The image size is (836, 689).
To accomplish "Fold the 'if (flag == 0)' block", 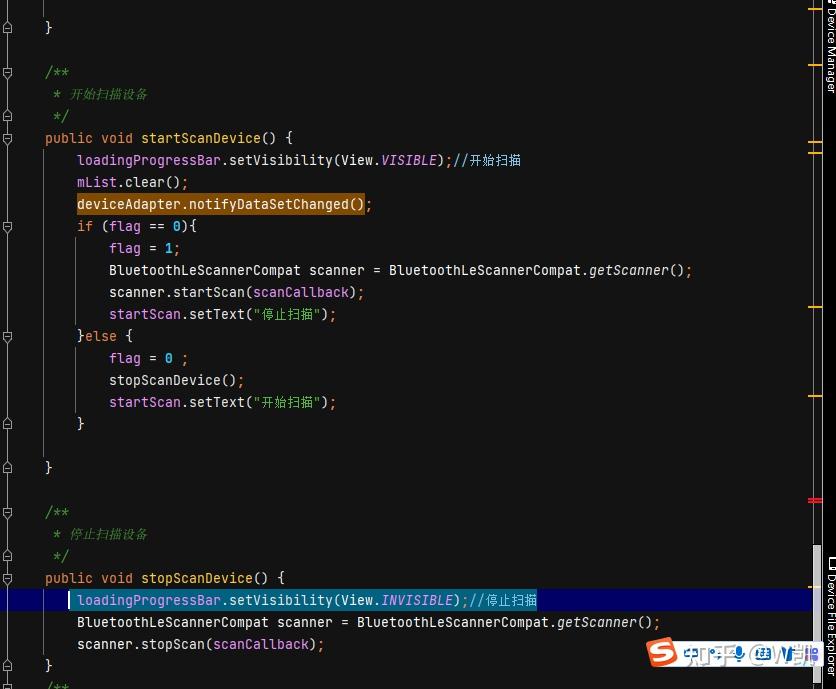I will pos(7,227).
